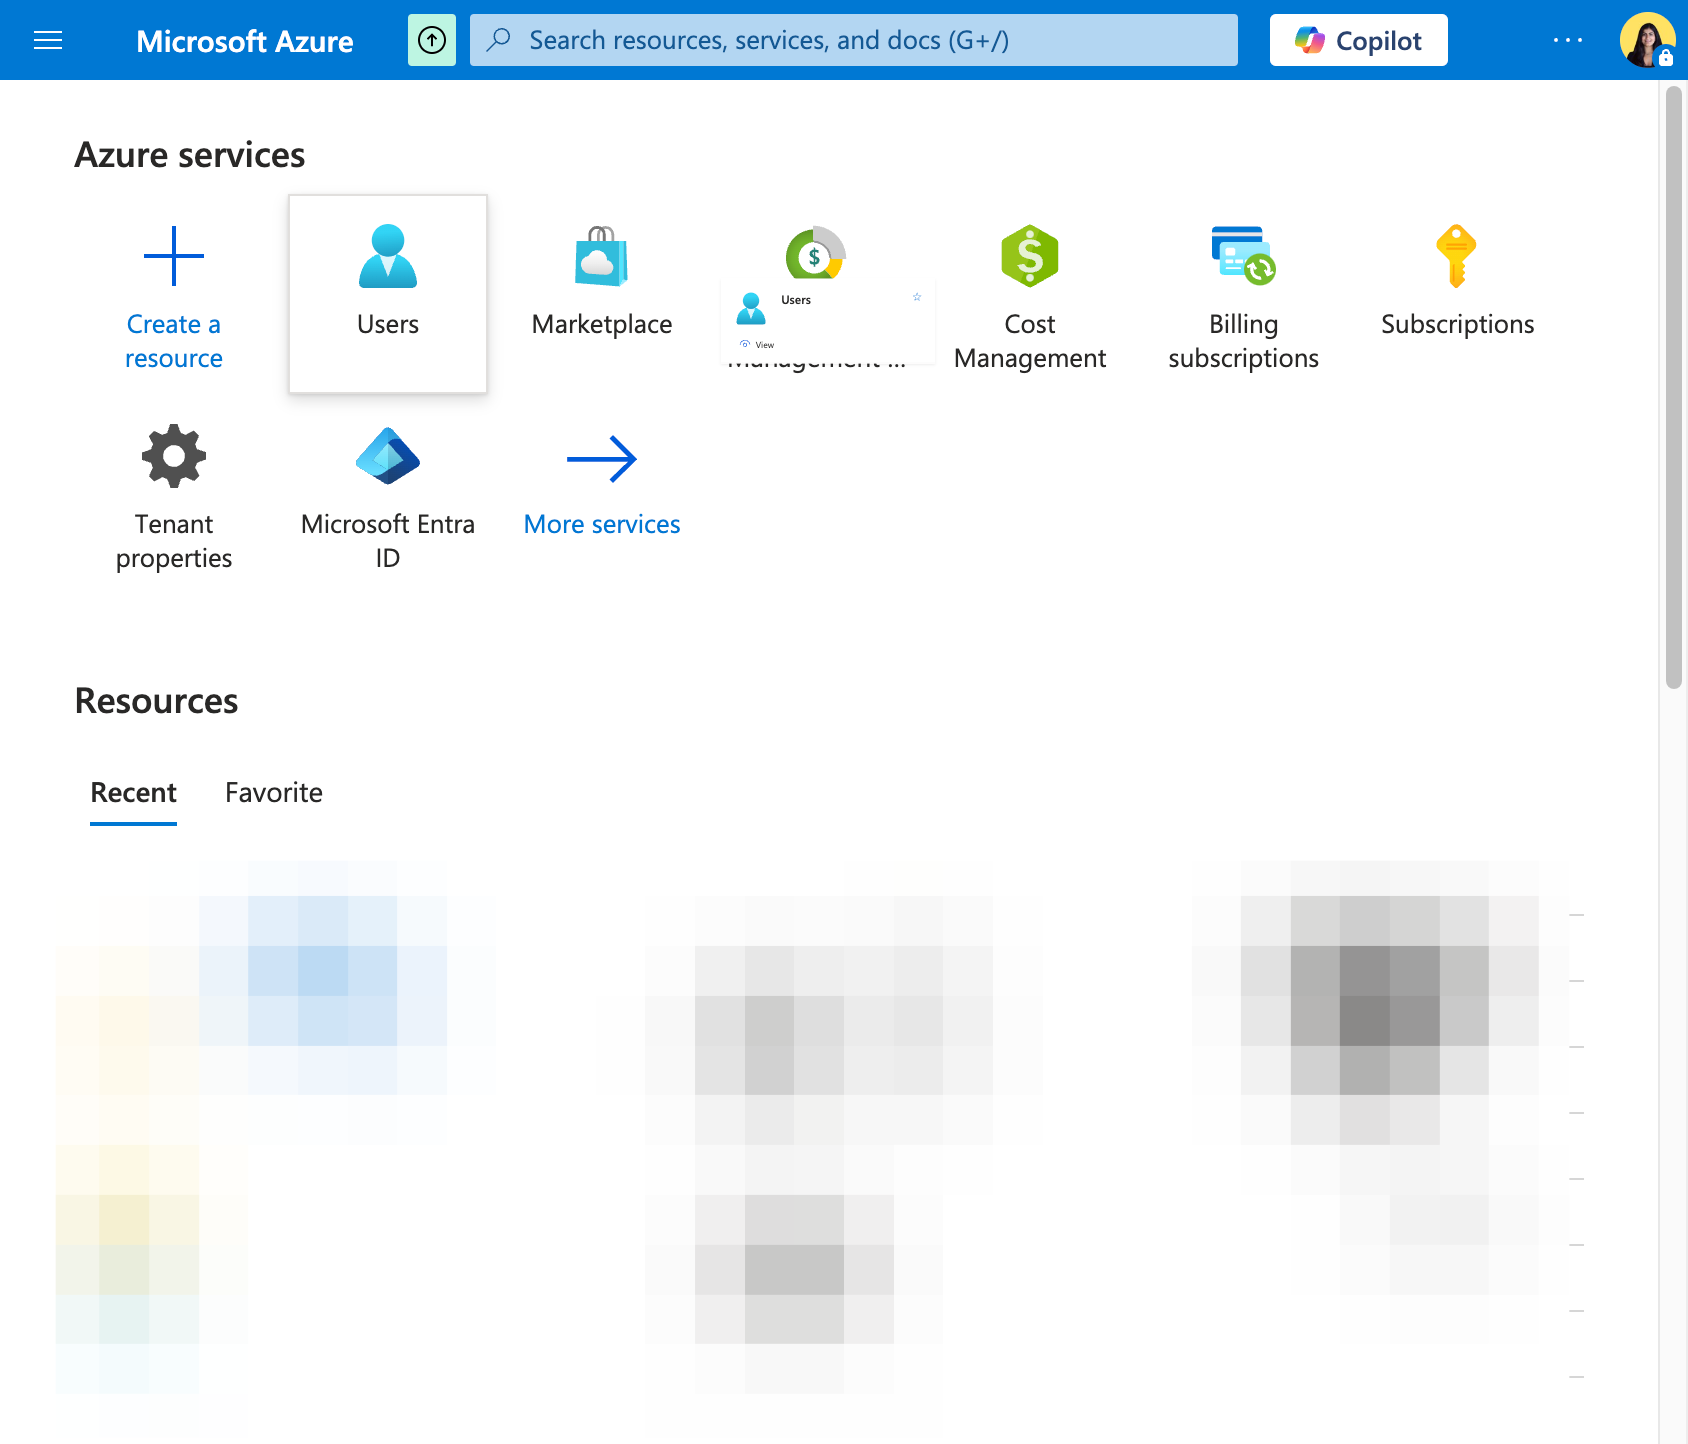The height and width of the screenshot is (1444, 1688).
Task: Click the Tenant properties label text
Action: pos(174,541)
